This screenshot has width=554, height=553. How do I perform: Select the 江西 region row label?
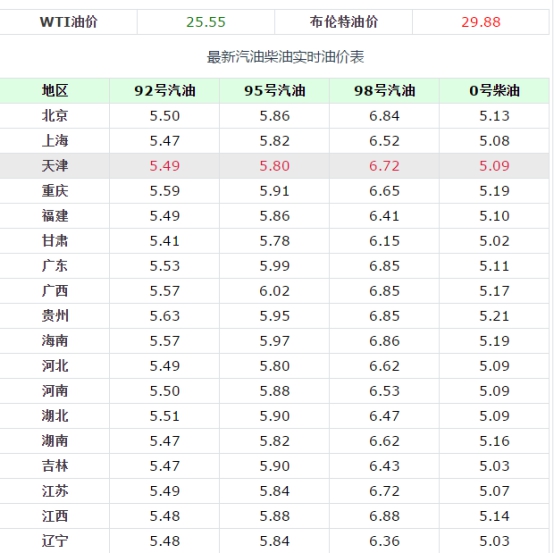tap(54, 516)
